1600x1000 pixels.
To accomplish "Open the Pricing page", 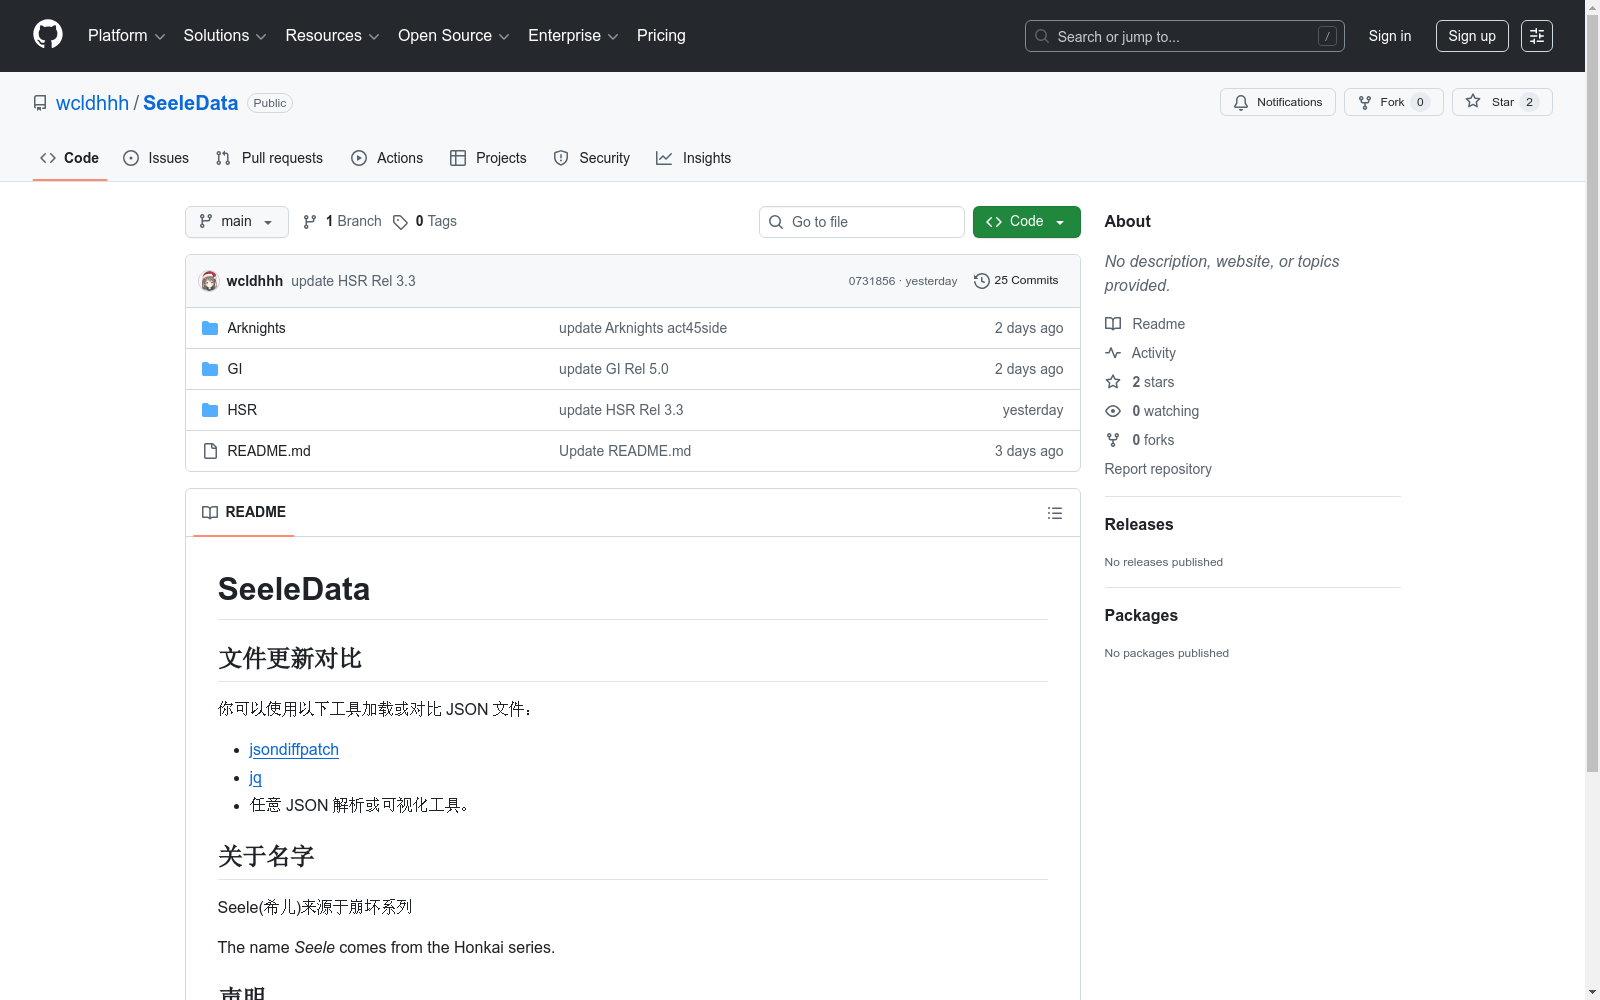I will (x=661, y=36).
